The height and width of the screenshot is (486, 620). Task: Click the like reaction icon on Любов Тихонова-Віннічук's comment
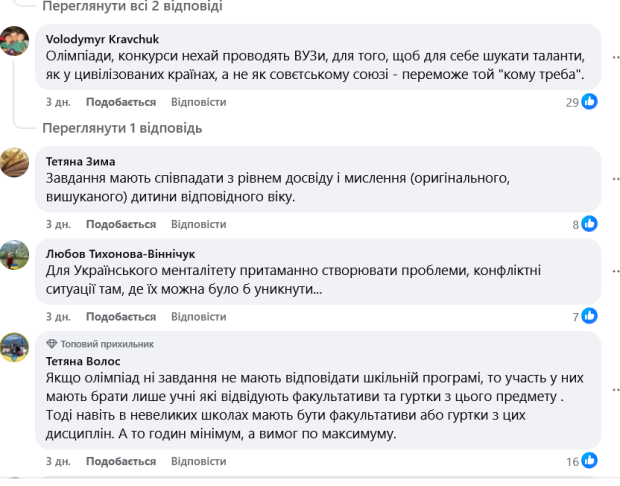pyautogui.click(x=590, y=317)
